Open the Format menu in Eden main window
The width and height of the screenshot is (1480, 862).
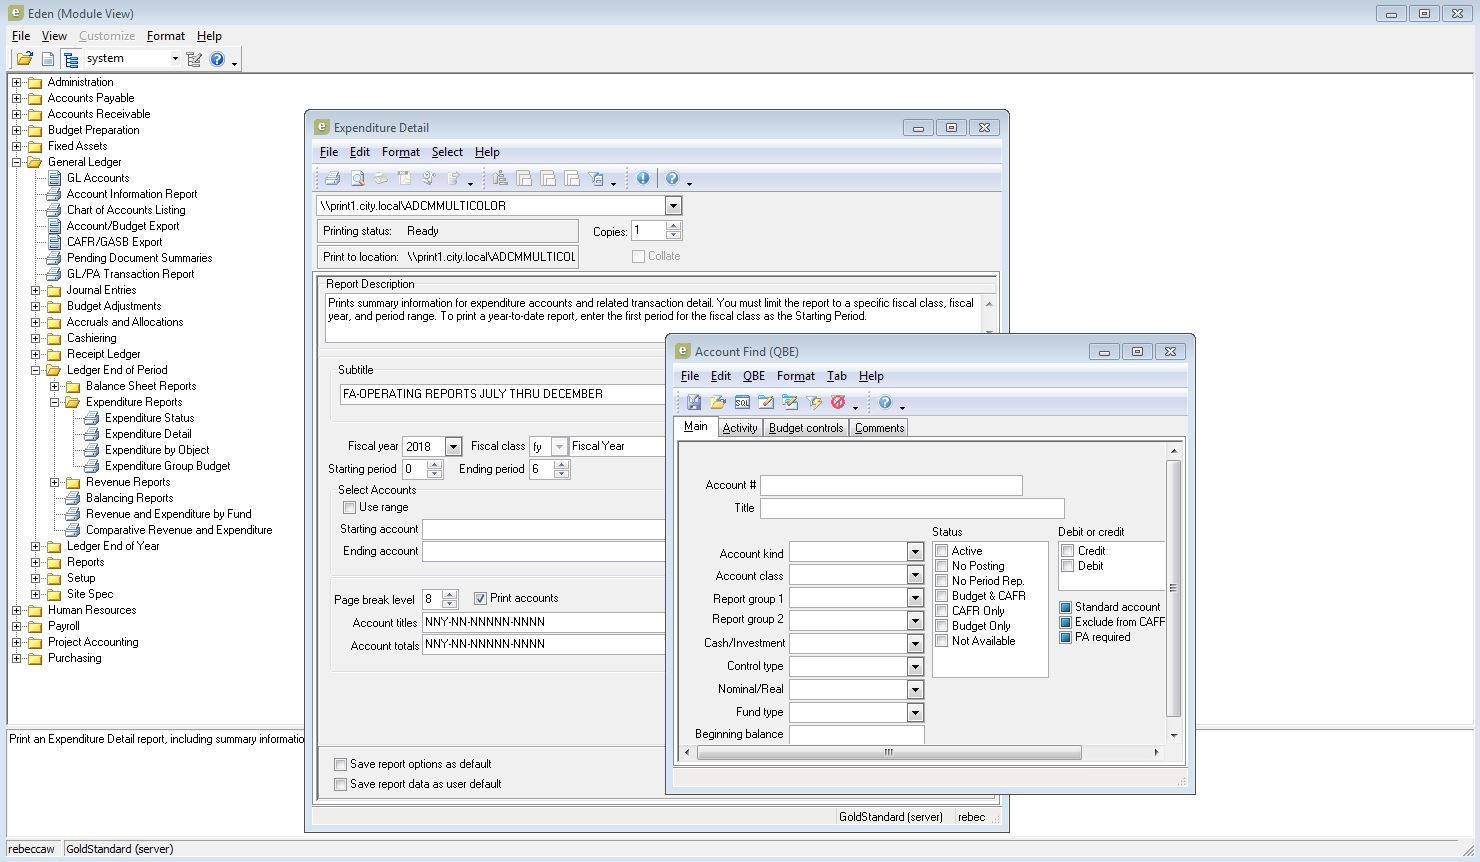pyautogui.click(x=165, y=36)
